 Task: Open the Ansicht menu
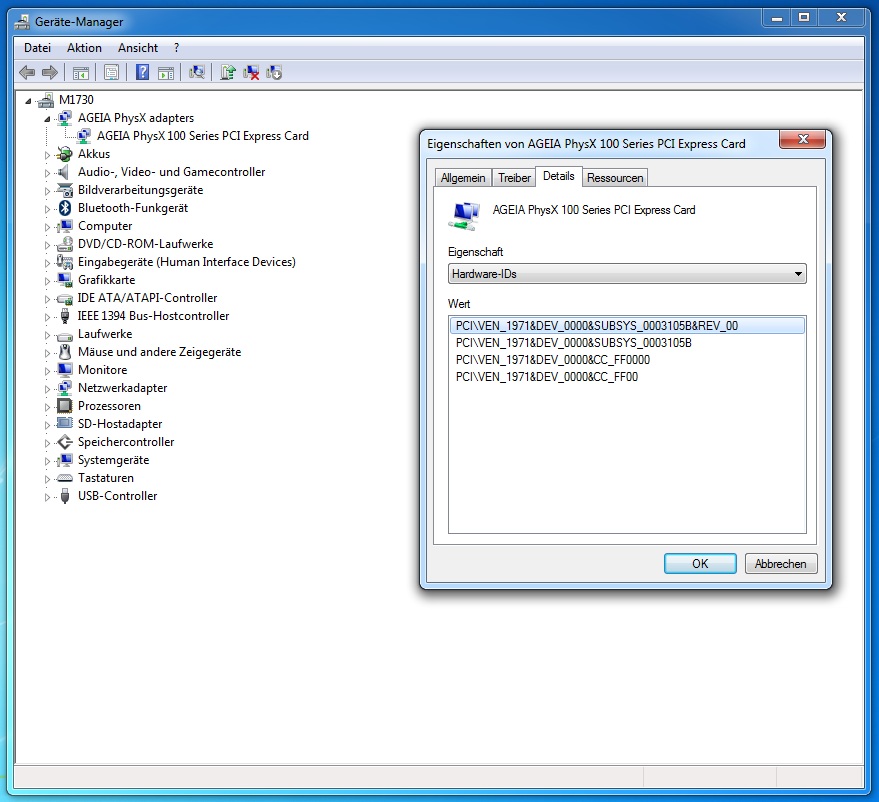(138, 48)
